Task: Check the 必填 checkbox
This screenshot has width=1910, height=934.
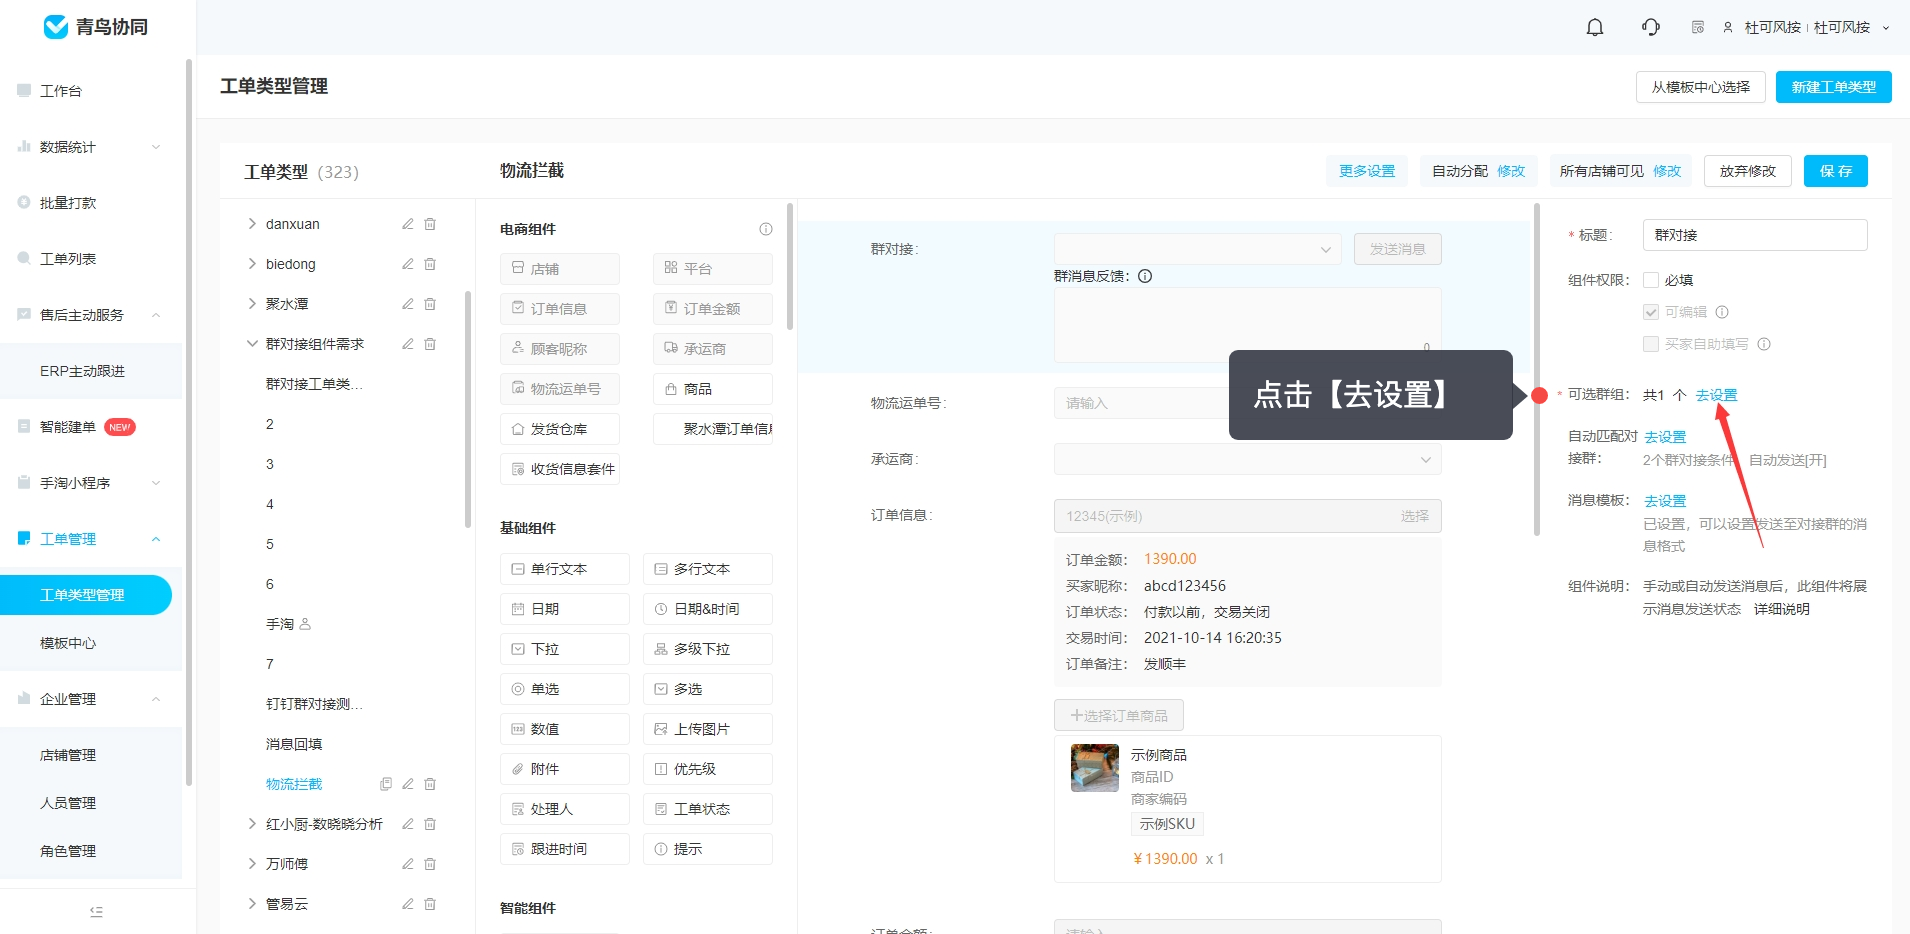Action: point(1651,280)
